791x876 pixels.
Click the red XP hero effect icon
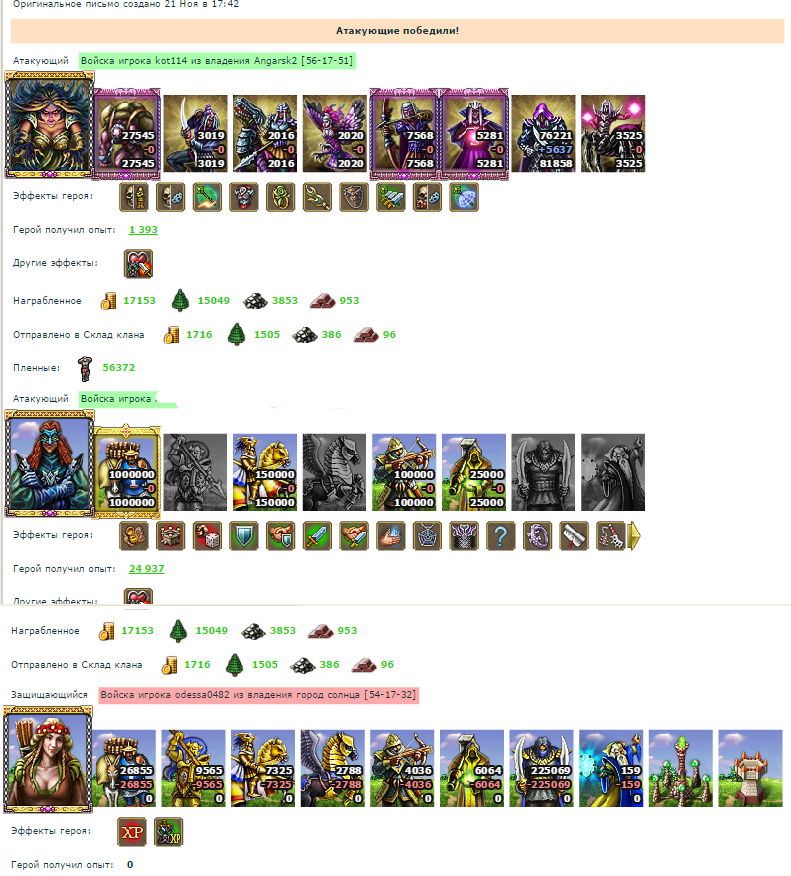click(132, 832)
